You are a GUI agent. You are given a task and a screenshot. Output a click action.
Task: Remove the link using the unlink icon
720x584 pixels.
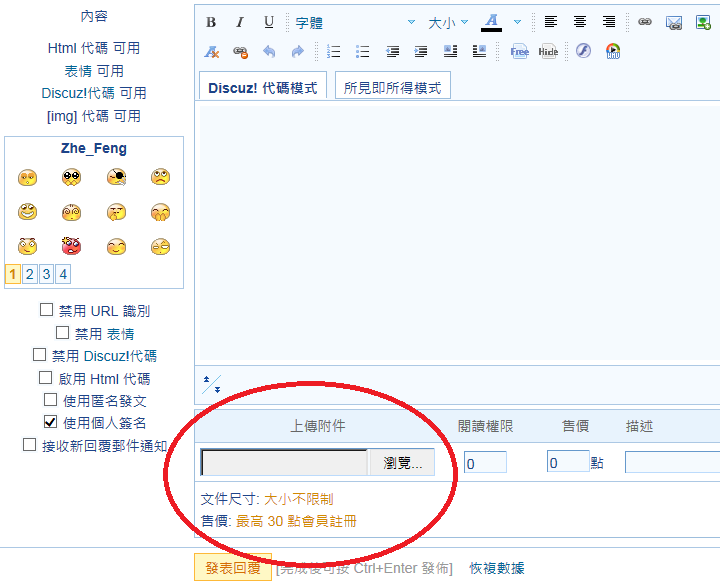[240, 51]
